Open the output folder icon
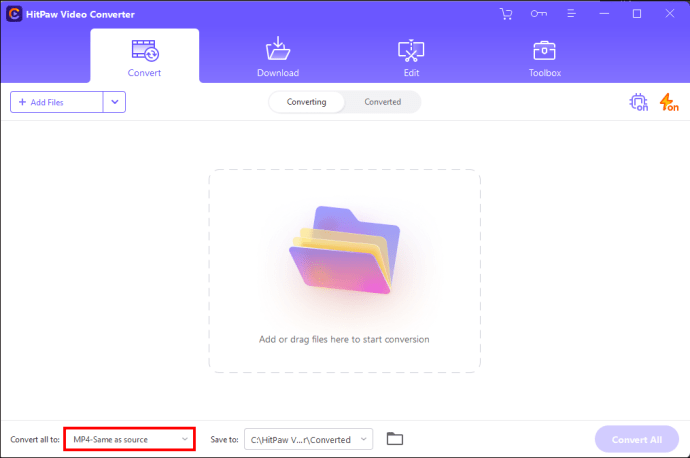Screen dimensions: 690x458 pyautogui.click(x=395, y=439)
